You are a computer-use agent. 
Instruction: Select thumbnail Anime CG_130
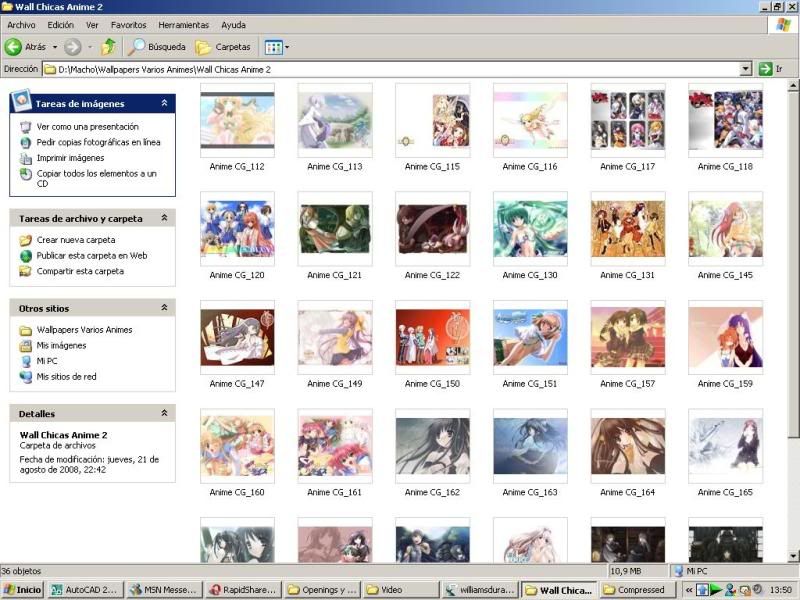[530, 229]
